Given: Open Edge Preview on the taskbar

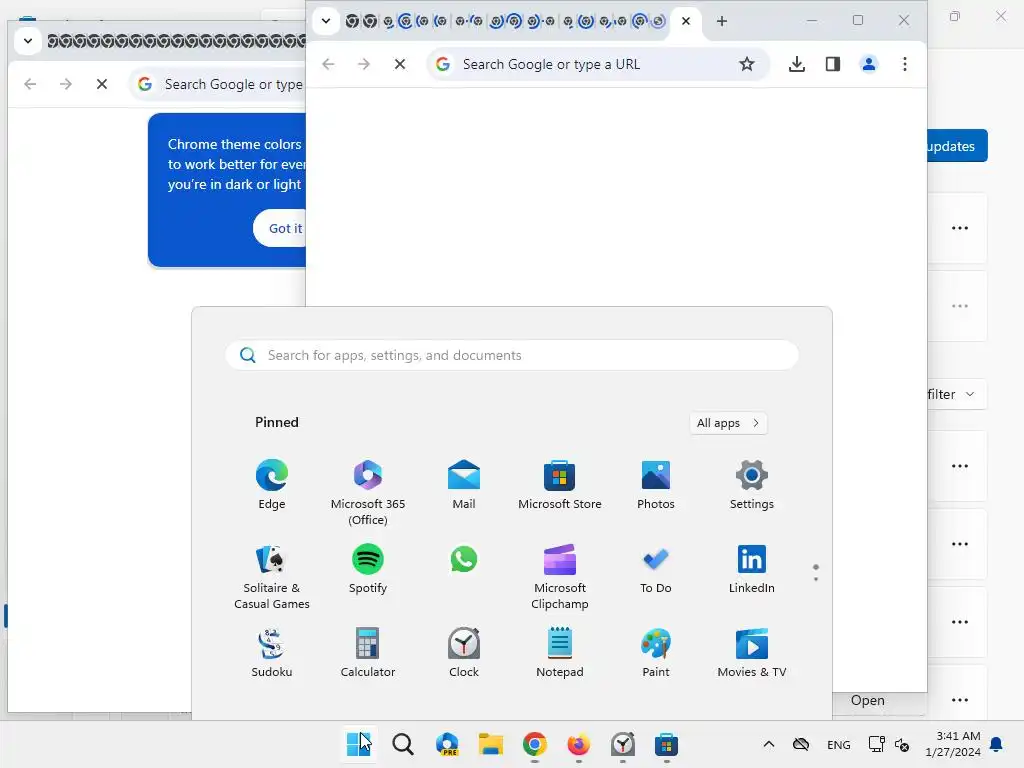Looking at the screenshot, I should [447, 744].
